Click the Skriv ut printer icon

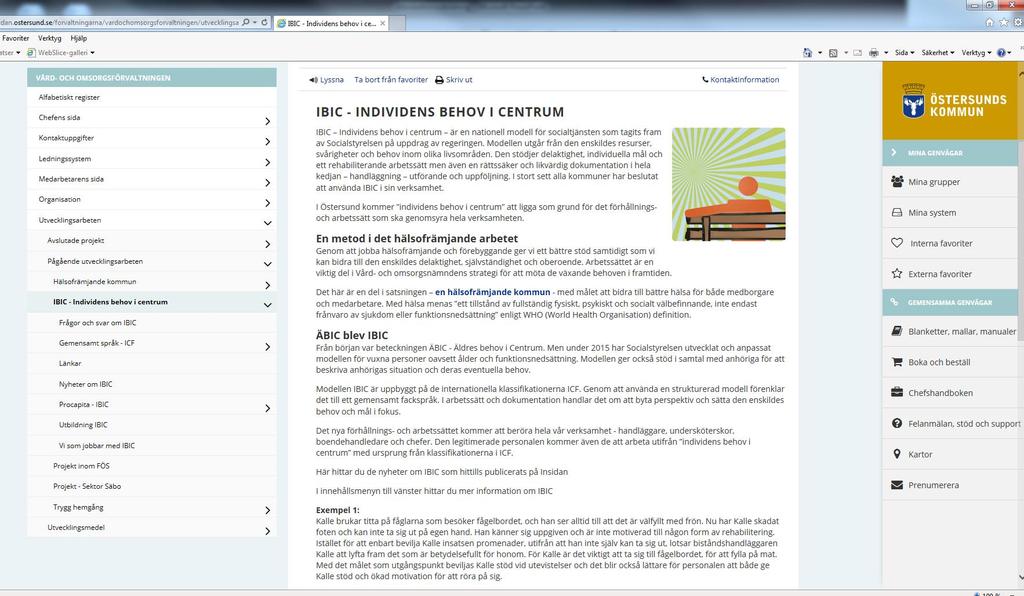click(440, 80)
